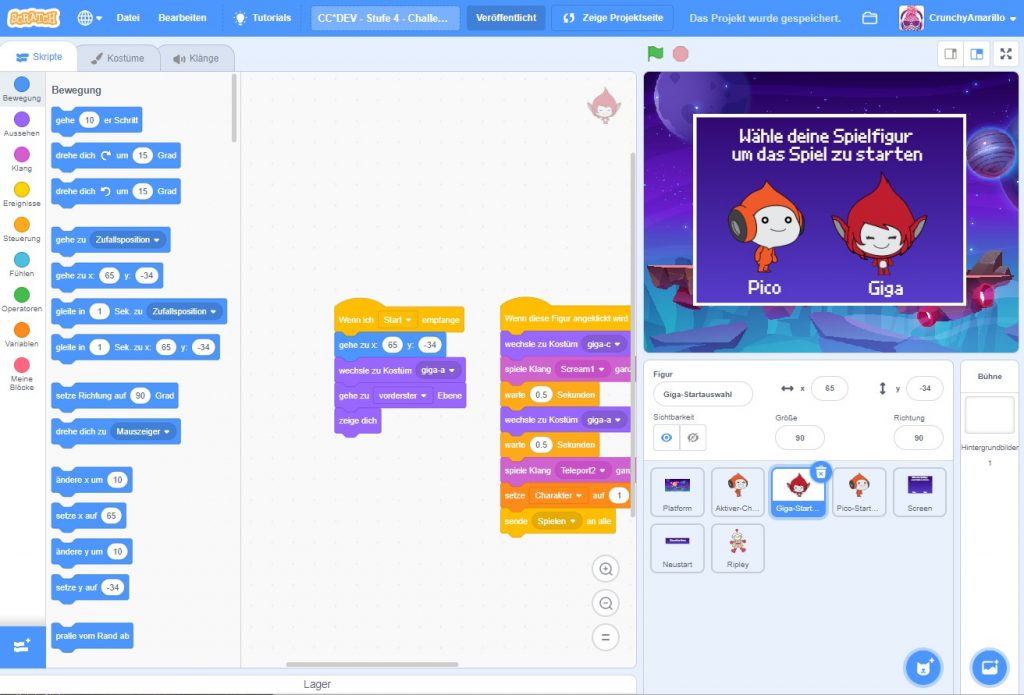Viewport: 1024px width, 695px height.
Task: Switch to small stage layout
Action: click(x=950, y=54)
